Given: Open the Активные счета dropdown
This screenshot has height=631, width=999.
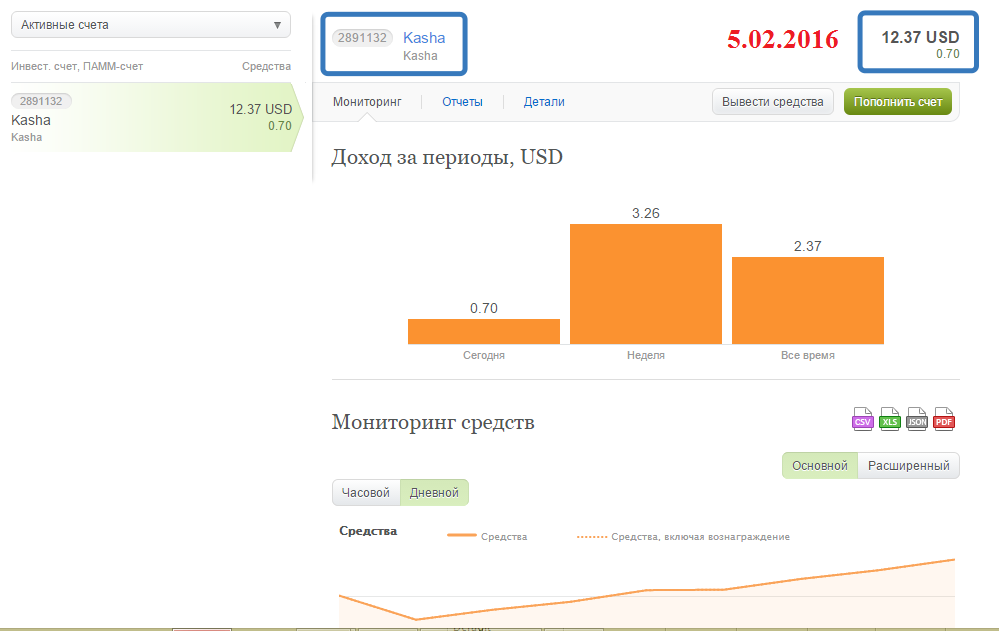Looking at the screenshot, I should coord(151,25).
